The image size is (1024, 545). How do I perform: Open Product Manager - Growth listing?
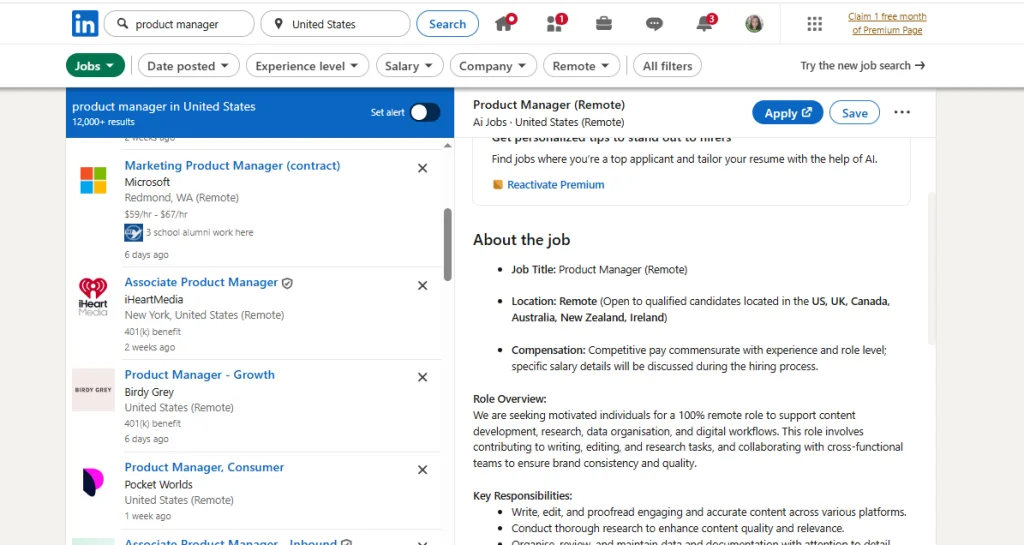(x=200, y=375)
